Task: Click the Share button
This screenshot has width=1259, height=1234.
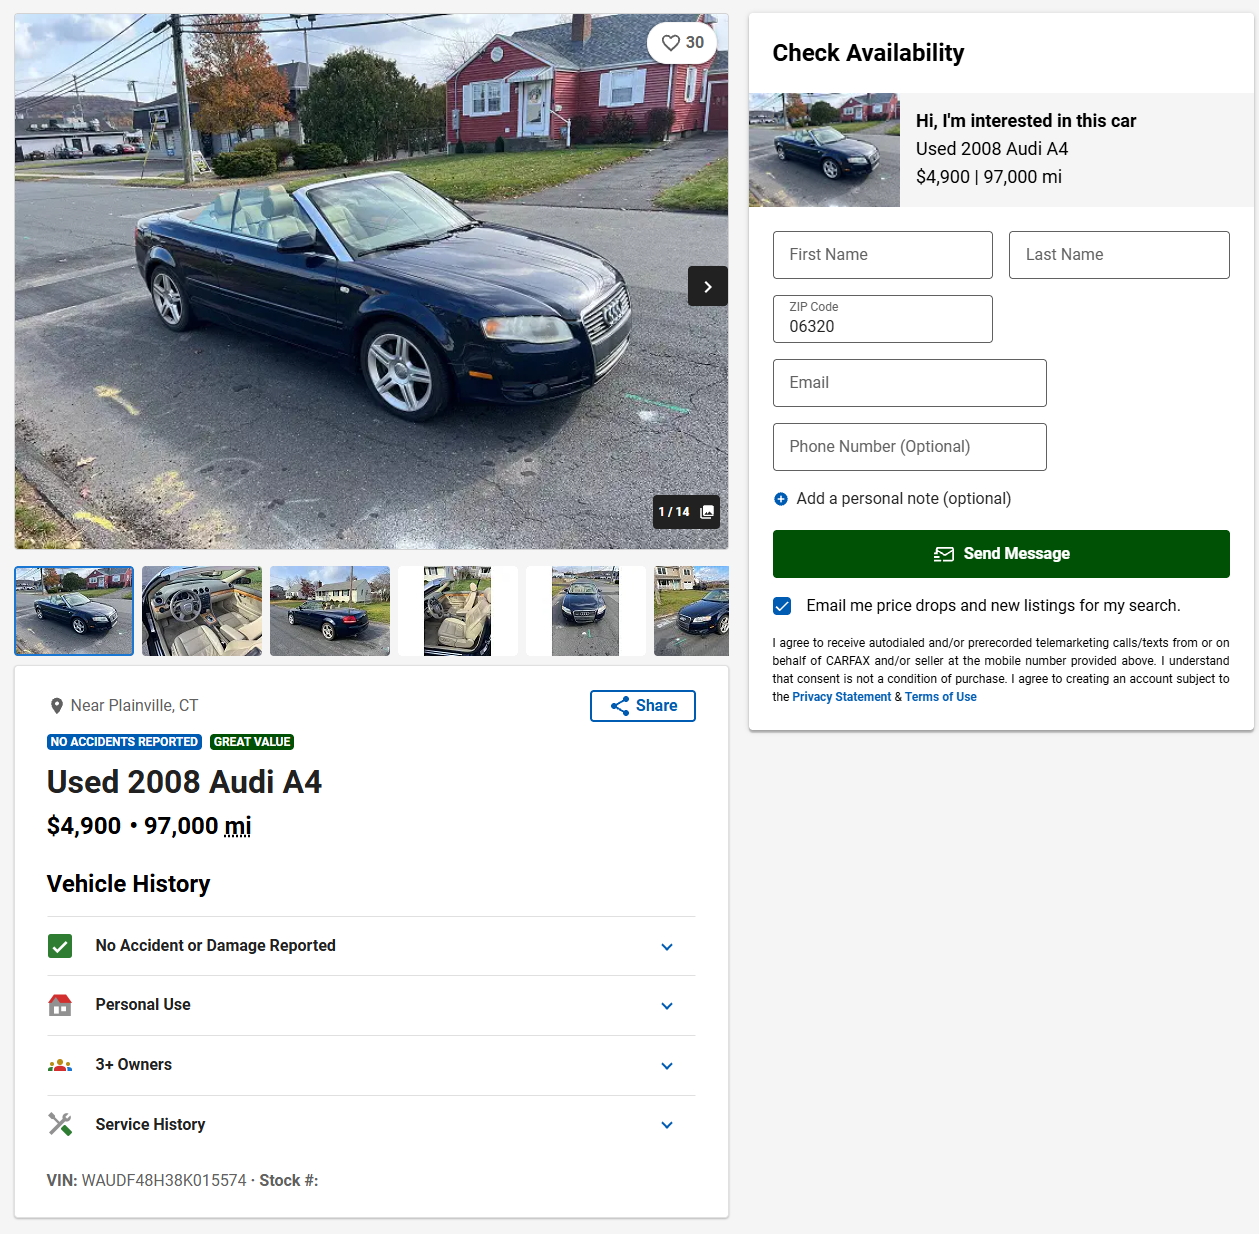Action: click(x=643, y=706)
